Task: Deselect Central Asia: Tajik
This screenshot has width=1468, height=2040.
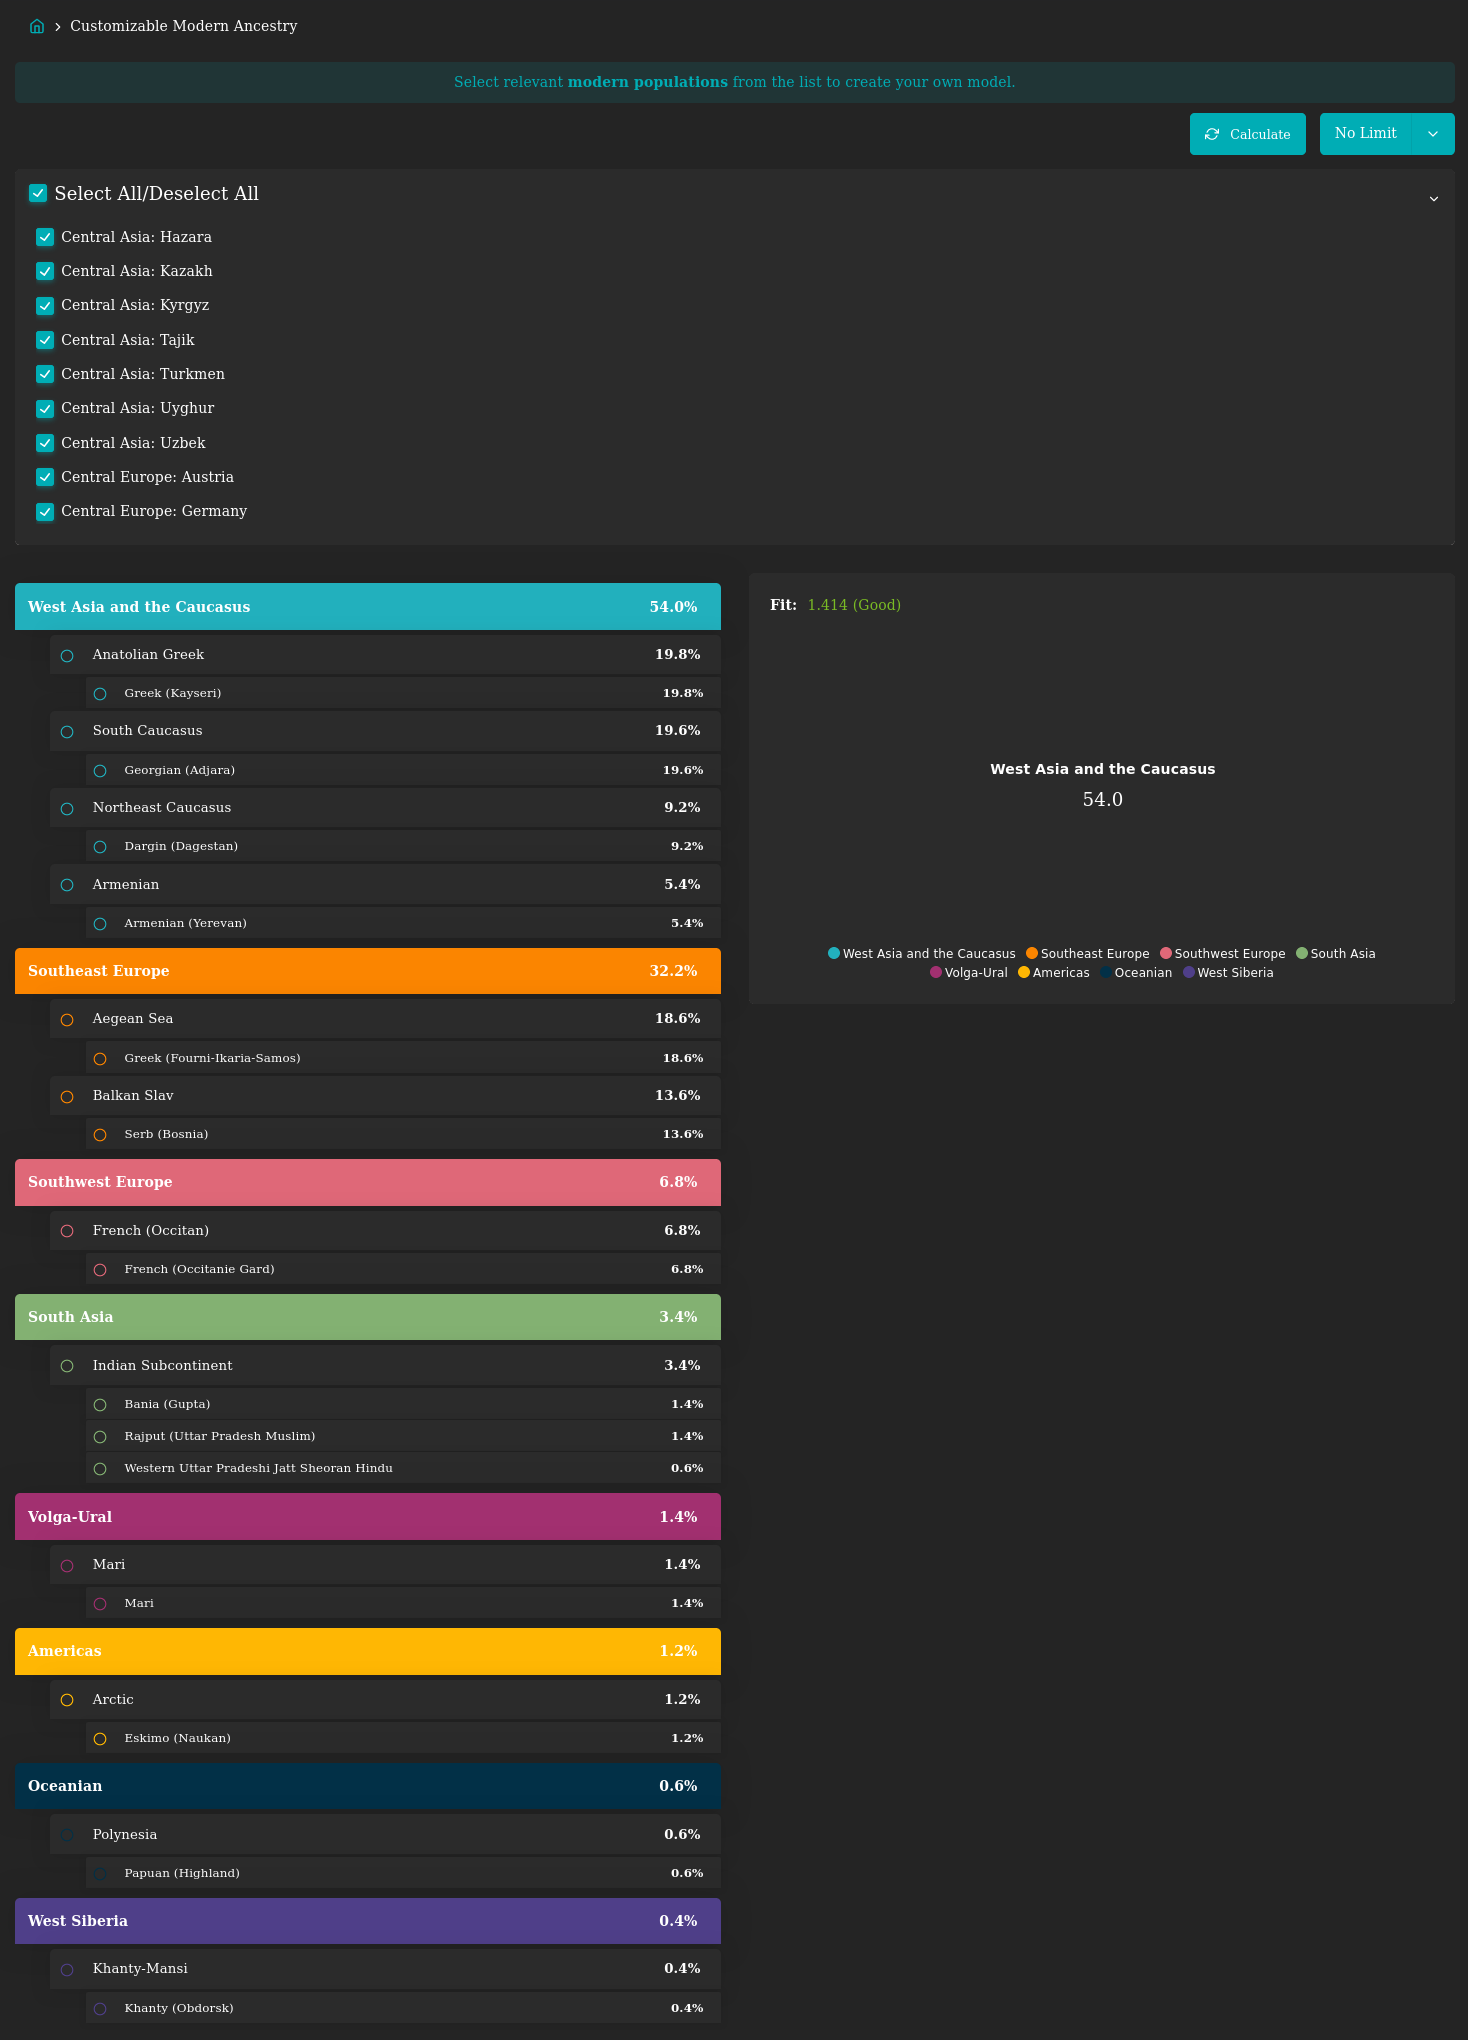Action: (45, 340)
